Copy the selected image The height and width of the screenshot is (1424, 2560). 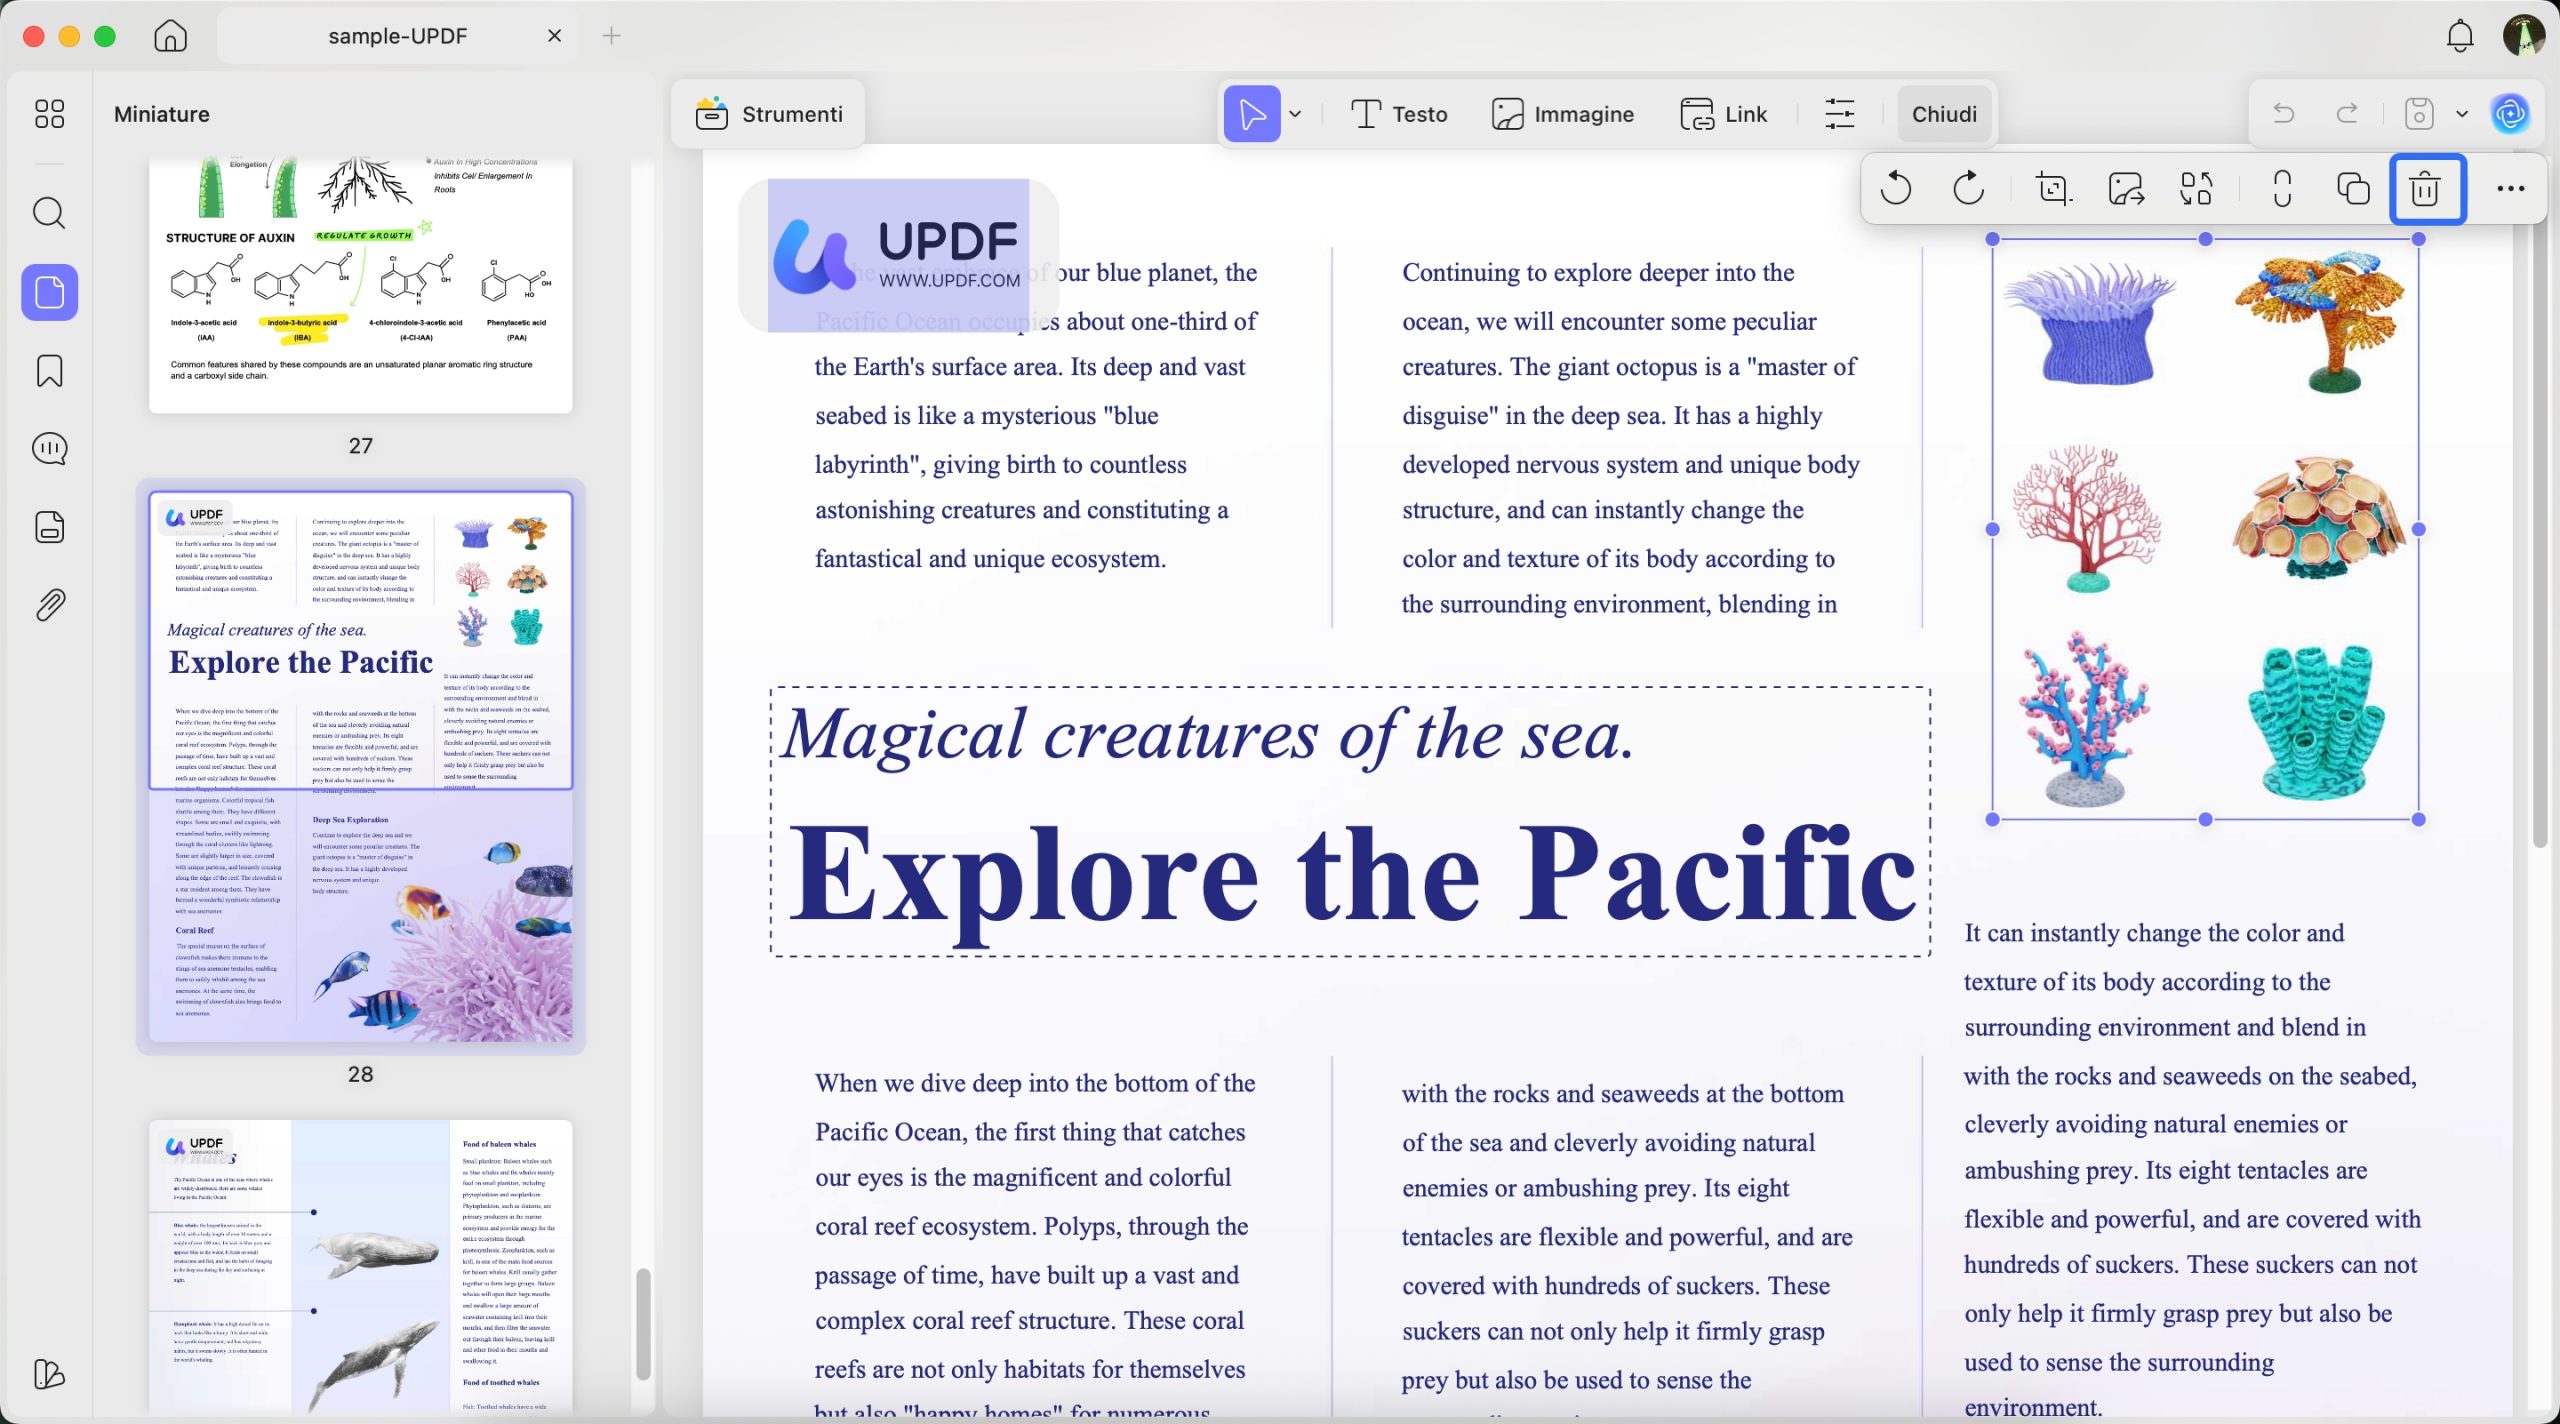pyautogui.click(x=2353, y=189)
